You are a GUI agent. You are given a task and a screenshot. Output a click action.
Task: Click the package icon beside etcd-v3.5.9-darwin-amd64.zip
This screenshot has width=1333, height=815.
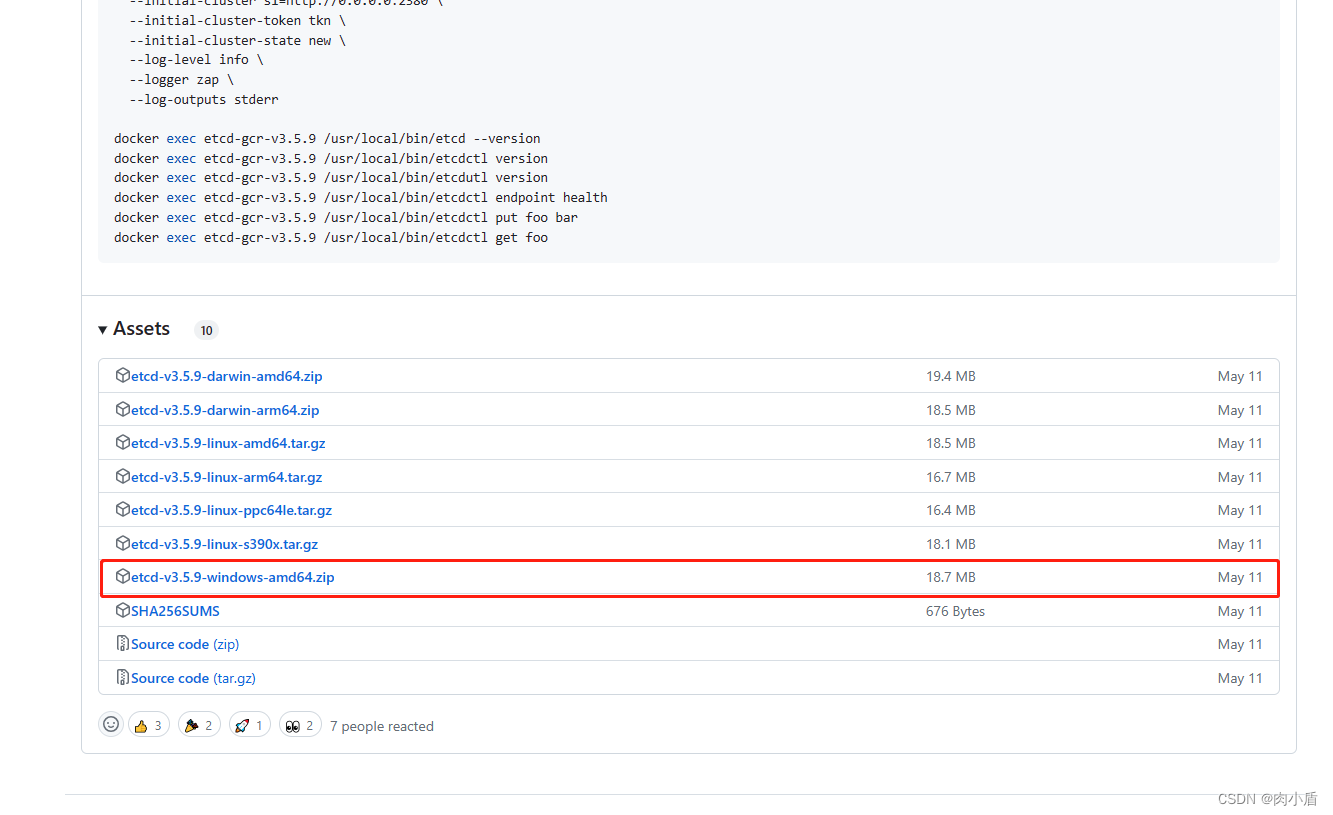pos(123,376)
